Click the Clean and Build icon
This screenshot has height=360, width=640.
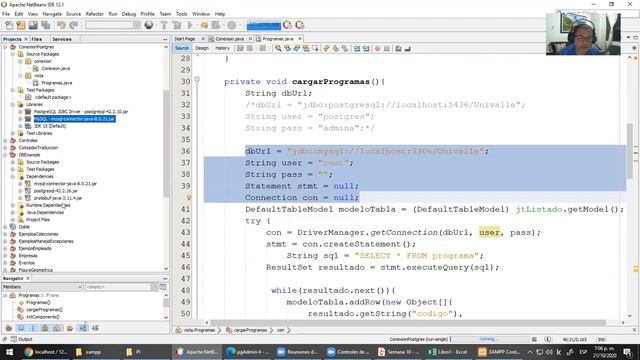(x=177, y=25)
